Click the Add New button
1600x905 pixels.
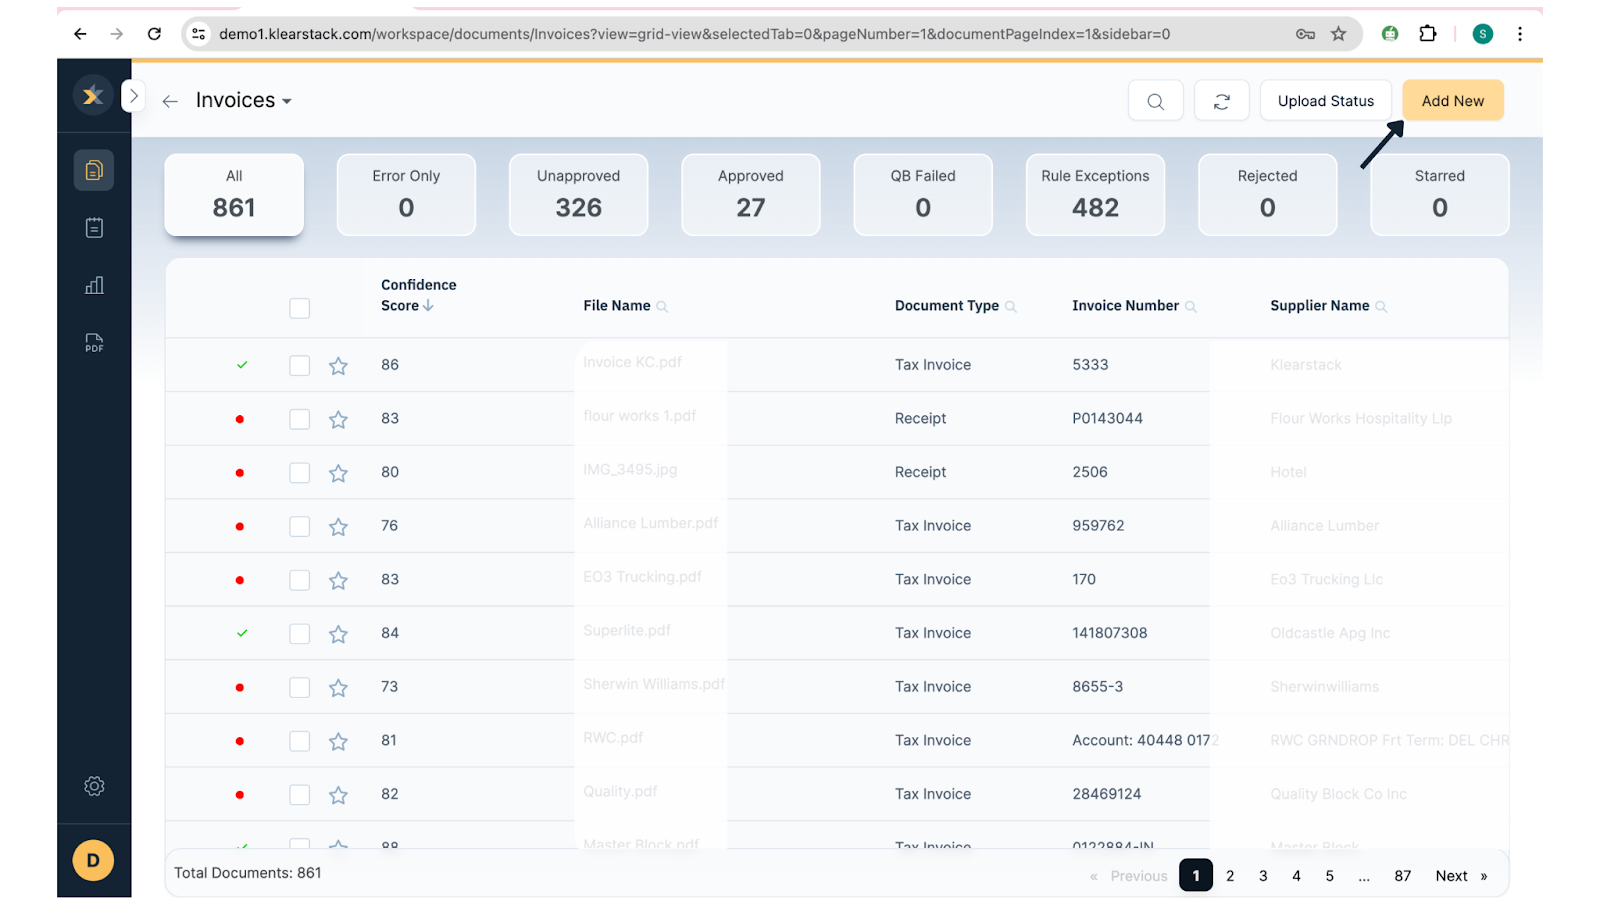[1453, 101]
